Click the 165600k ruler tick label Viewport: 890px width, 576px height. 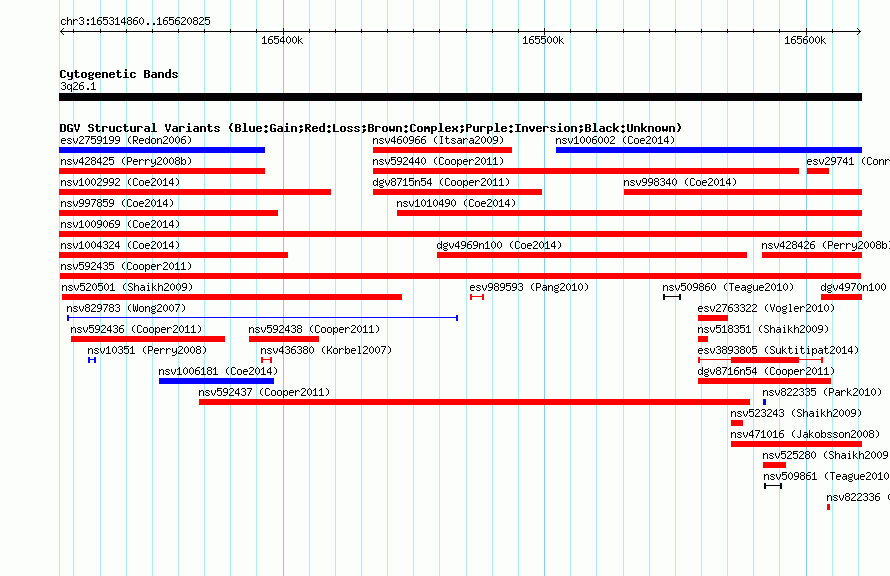[805, 40]
